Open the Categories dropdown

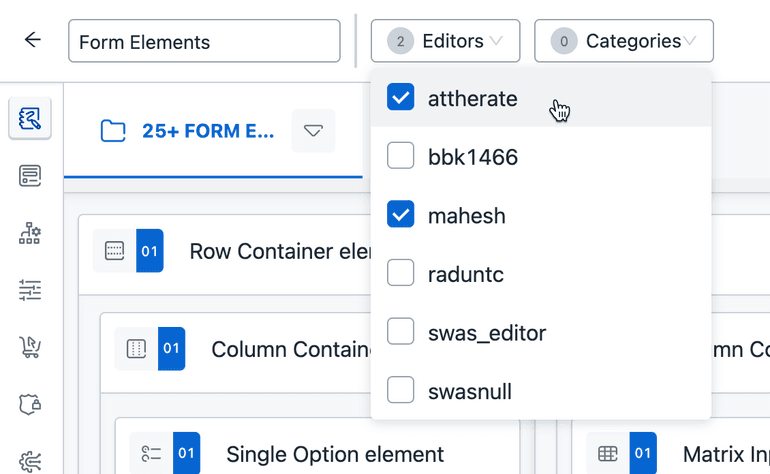click(x=624, y=41)
